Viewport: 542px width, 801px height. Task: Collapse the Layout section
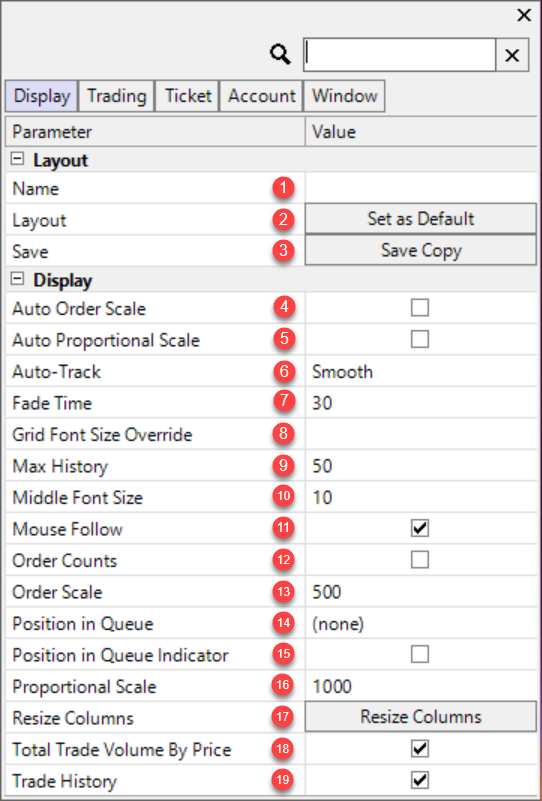18,159
